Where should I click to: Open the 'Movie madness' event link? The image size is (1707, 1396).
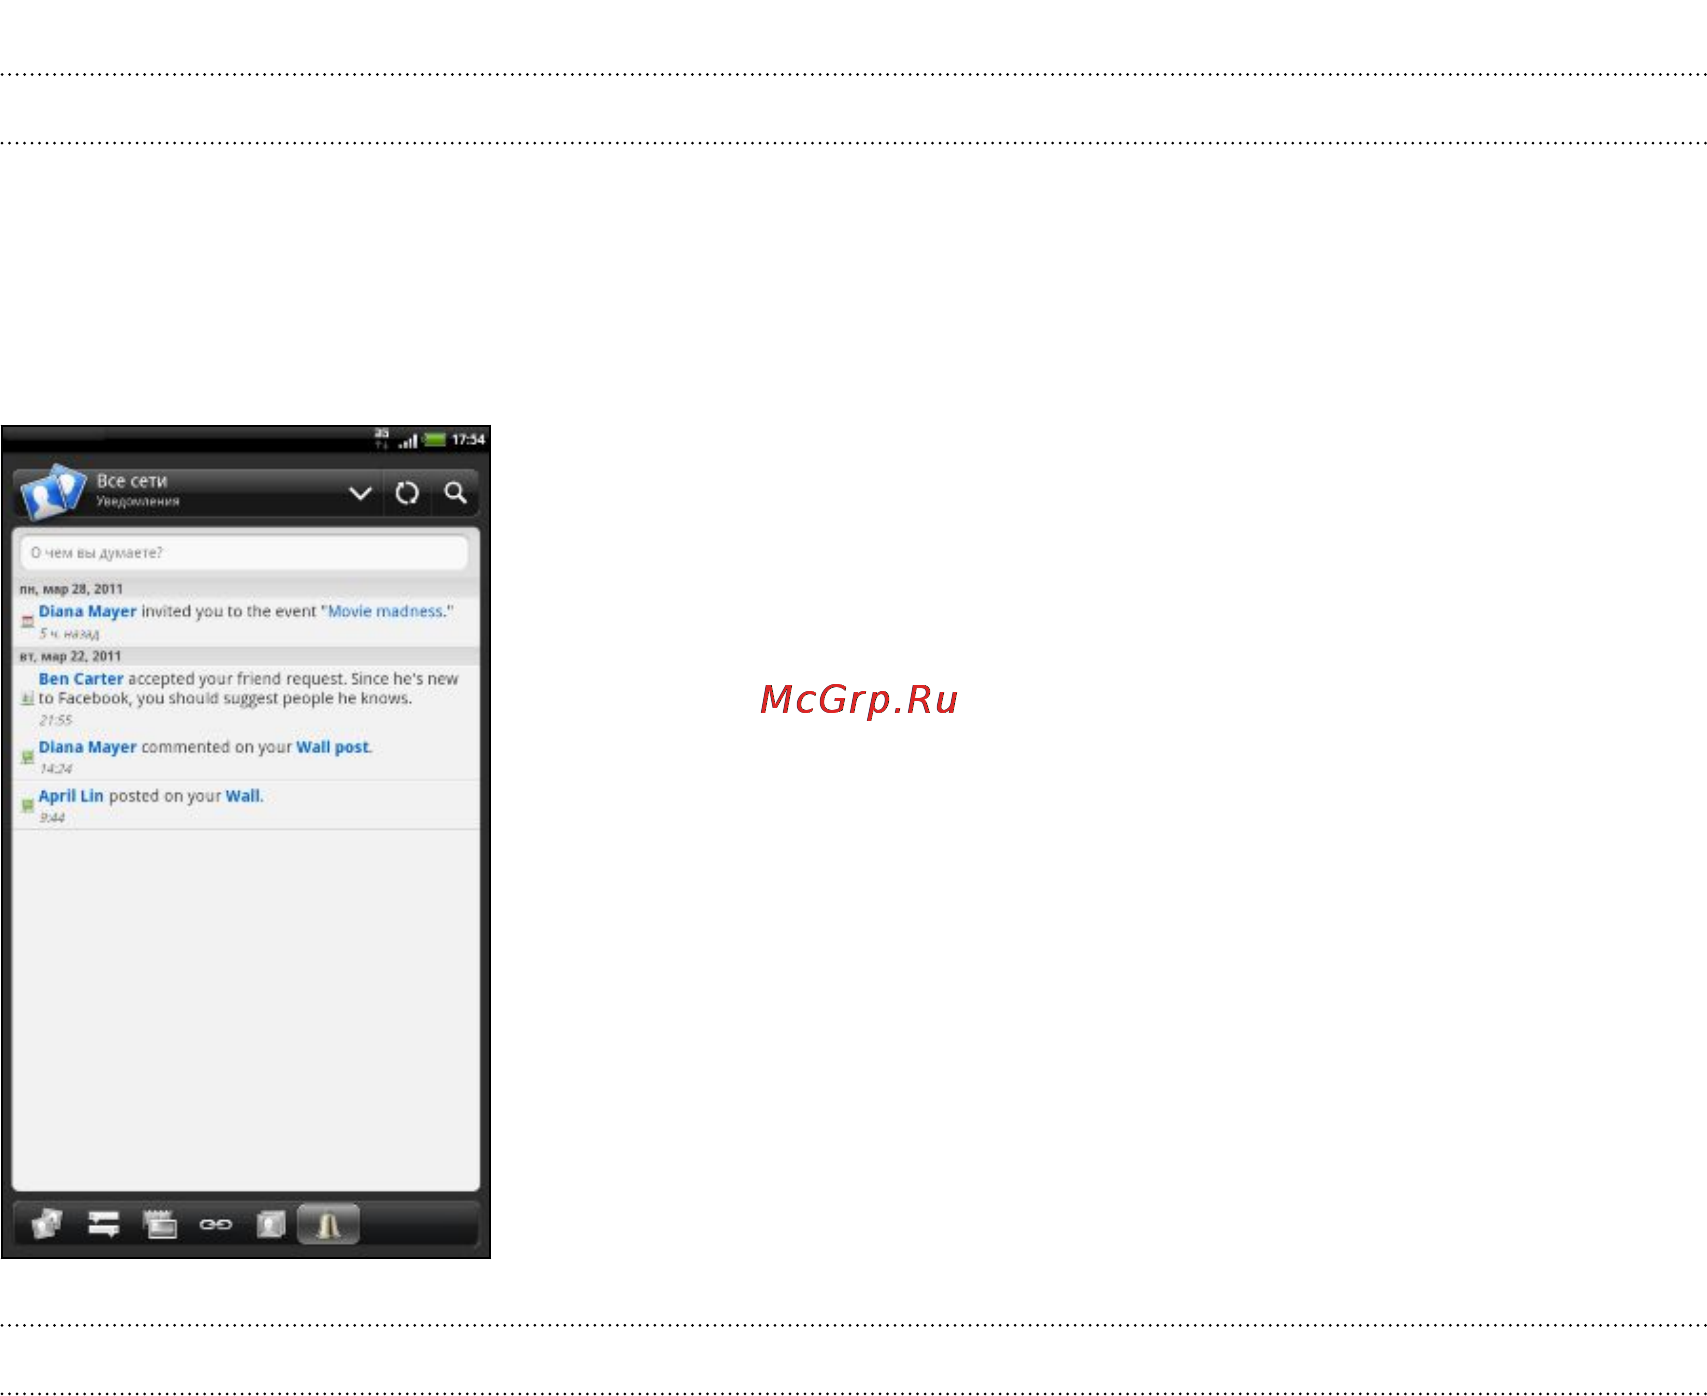pos(385,611)
